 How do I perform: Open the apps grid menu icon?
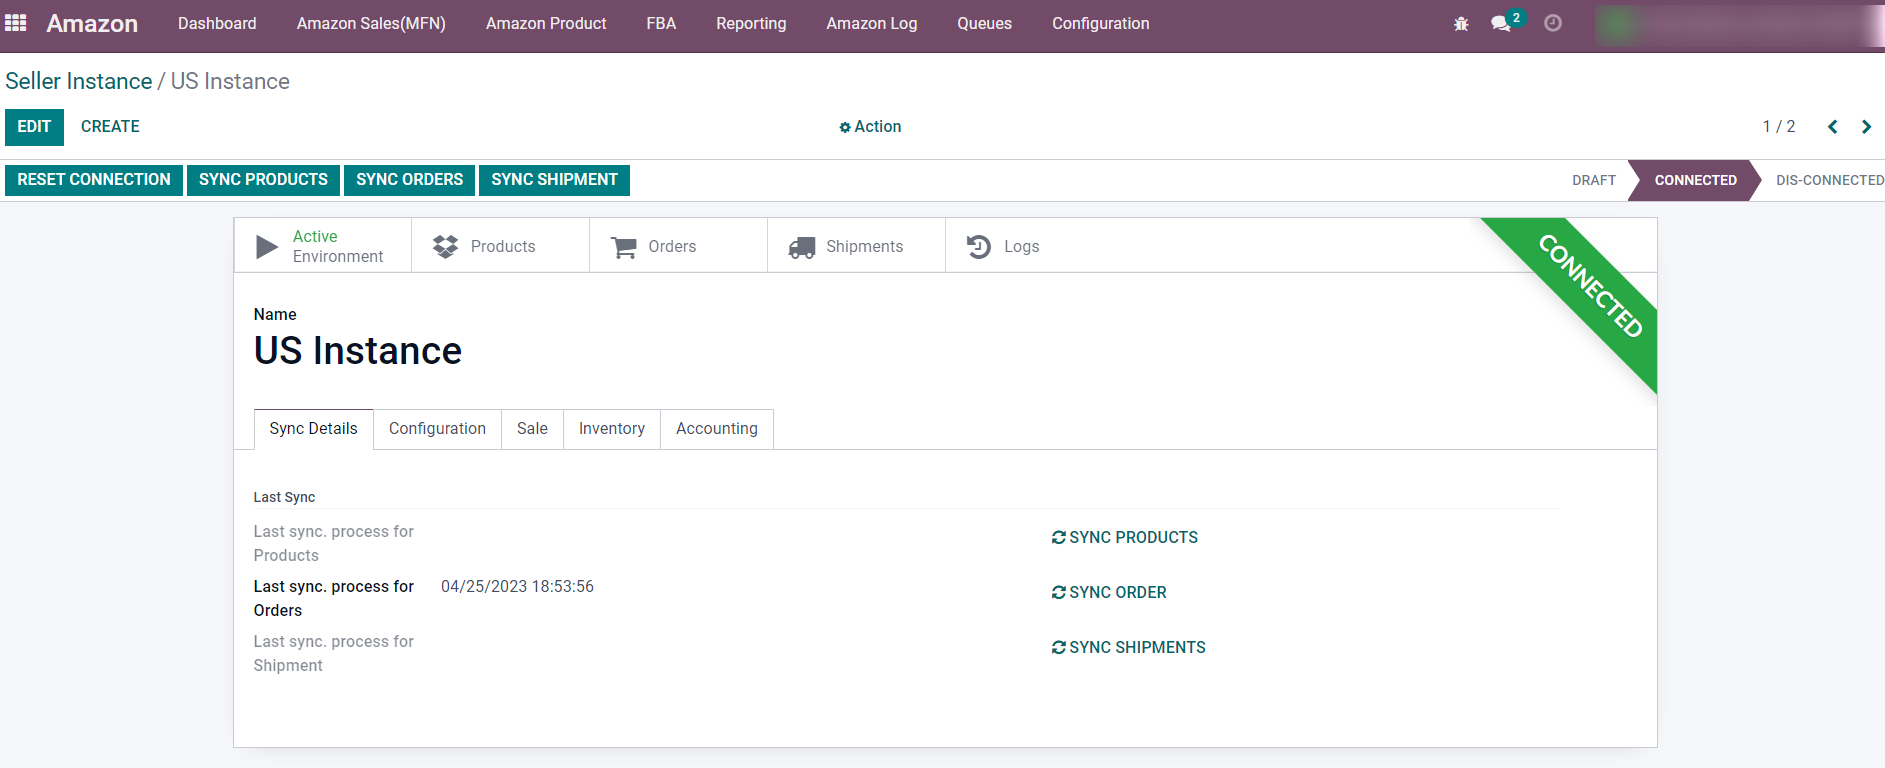(16, 23)
